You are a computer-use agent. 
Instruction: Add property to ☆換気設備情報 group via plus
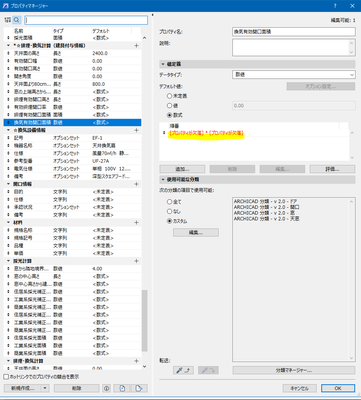[136, 130]
